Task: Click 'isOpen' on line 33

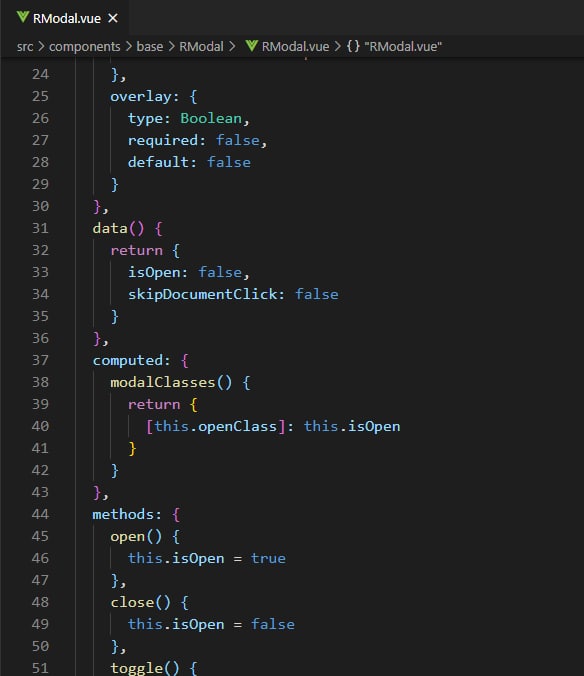Action: (x=154, y=272)
